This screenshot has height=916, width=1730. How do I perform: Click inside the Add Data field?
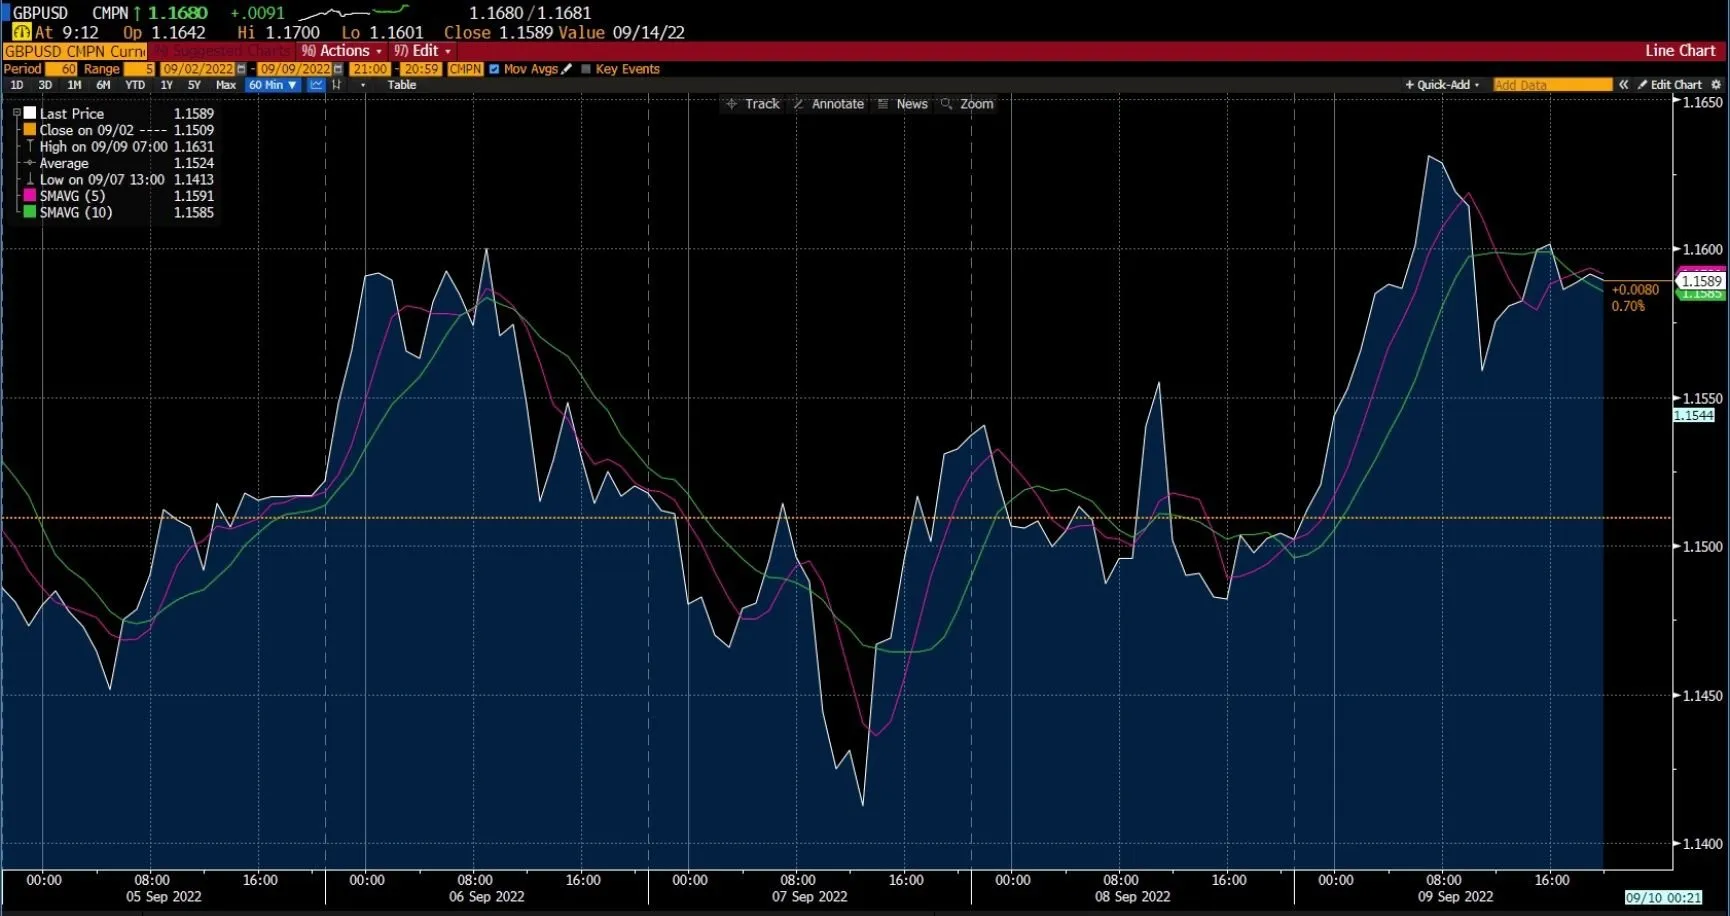1552,85
